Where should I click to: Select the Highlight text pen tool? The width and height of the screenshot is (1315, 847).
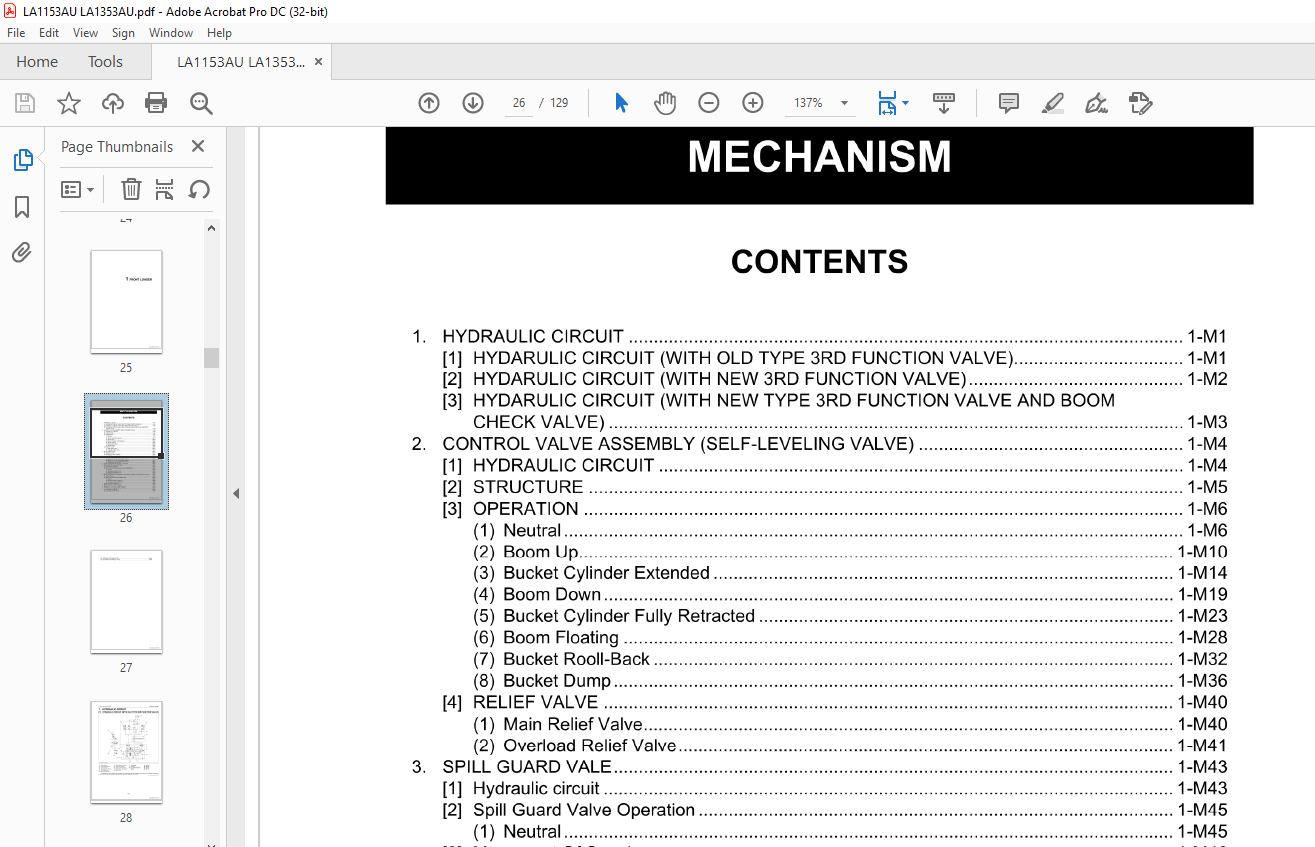[1052, 103]
